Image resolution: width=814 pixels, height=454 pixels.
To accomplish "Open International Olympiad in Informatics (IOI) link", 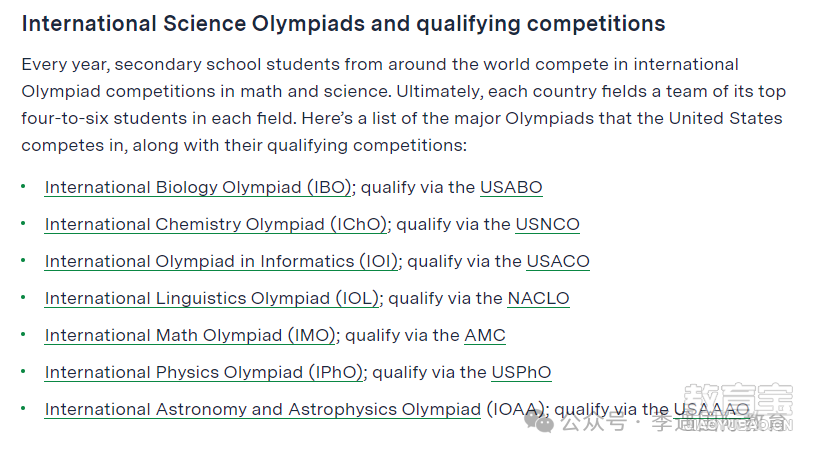I will (221, 261).
